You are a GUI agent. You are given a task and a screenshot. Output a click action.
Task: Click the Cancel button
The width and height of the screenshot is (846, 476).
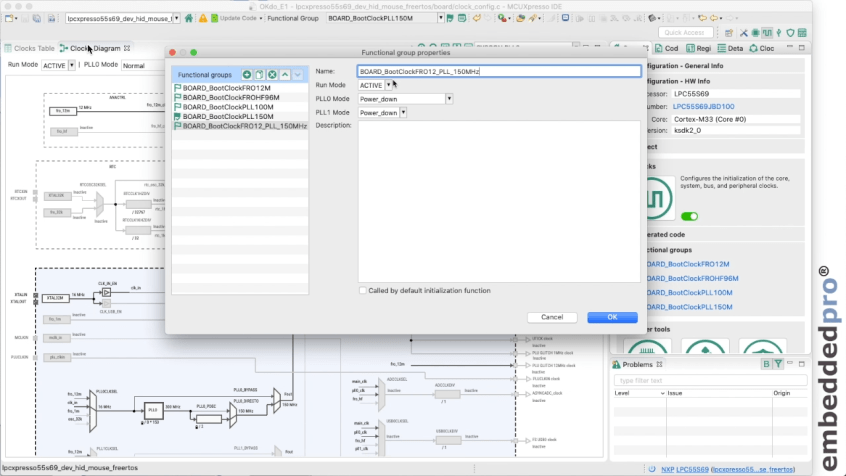(x=552, y=317)
